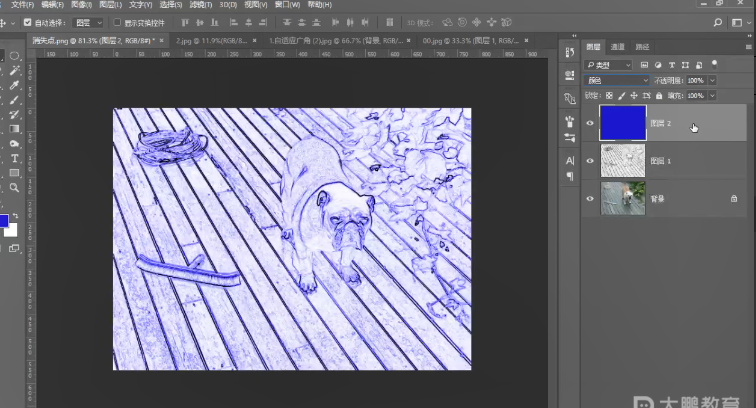Enable the 显示变换控件 checkbox
Viewport: 756px width, 408px height.
point(116,21)
